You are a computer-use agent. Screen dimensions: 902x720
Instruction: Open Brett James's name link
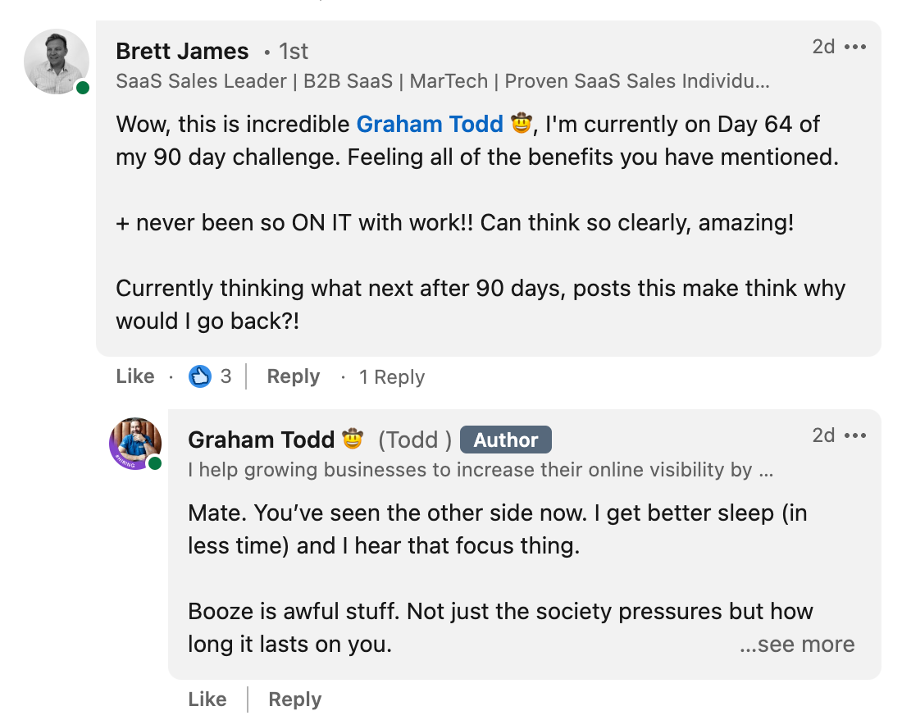(182, 51)
